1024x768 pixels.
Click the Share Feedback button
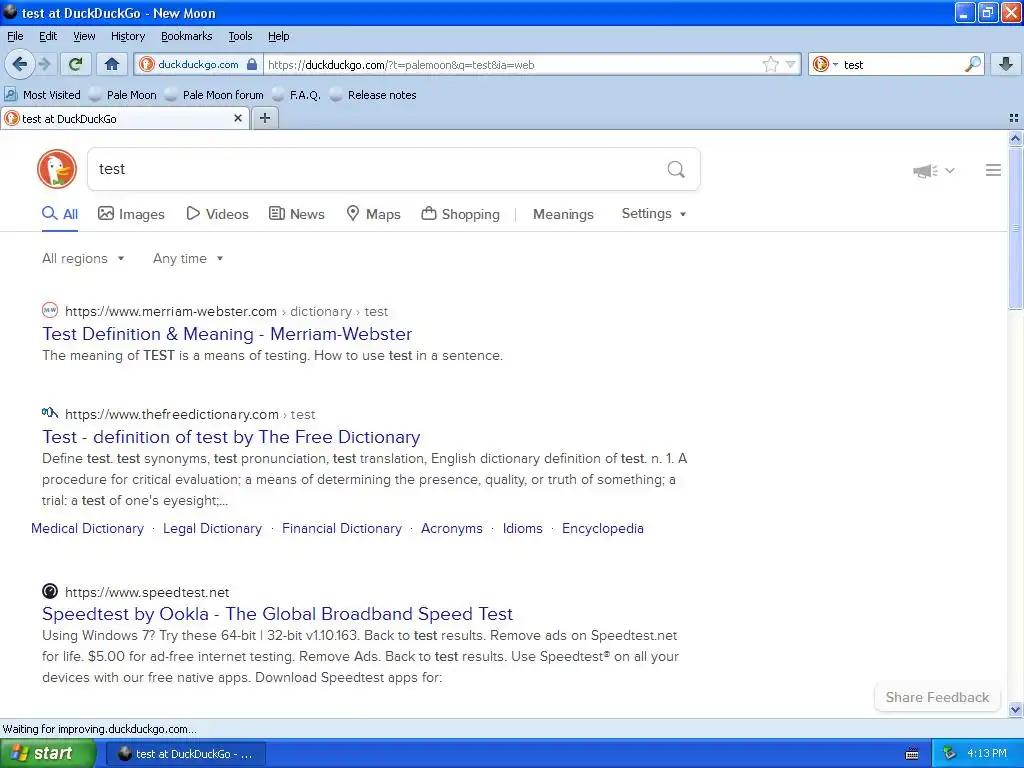[937, 697]
